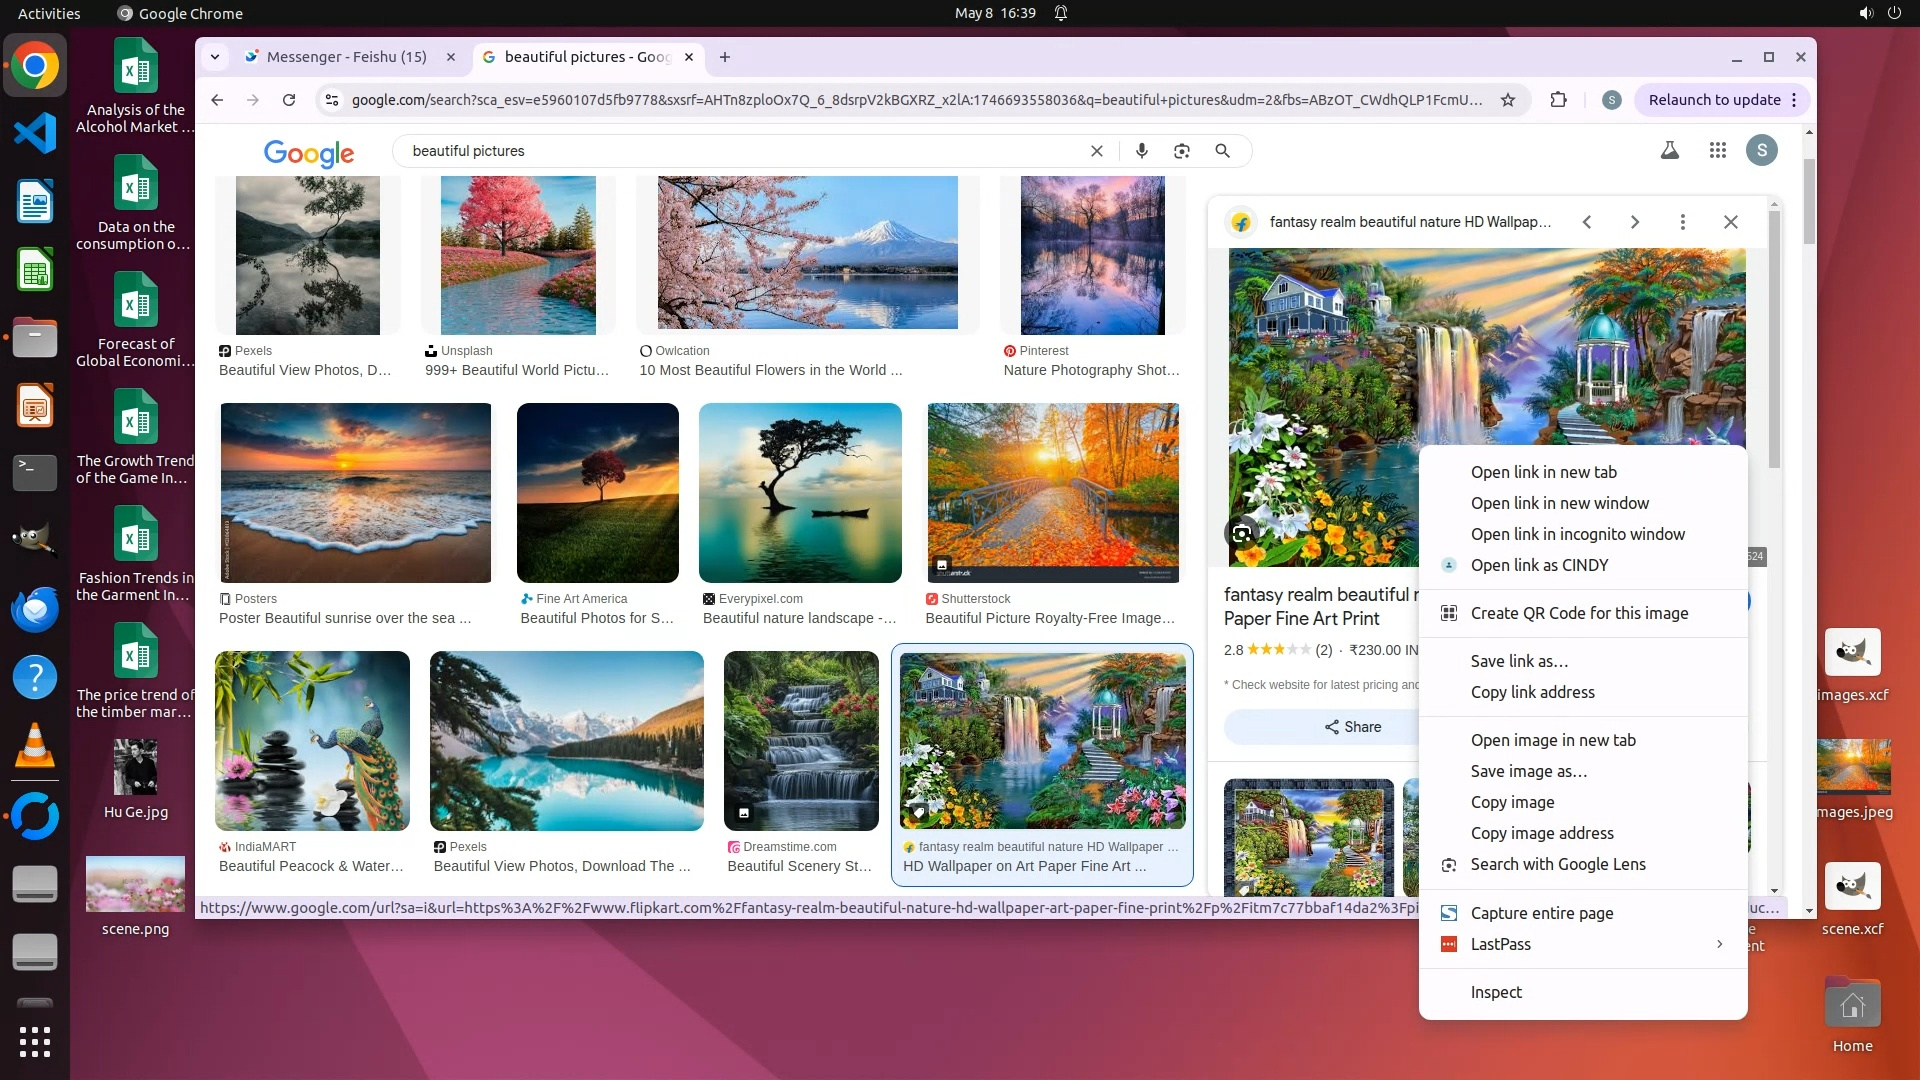Screen dimensions: 1920x1080
Task: Open Google Lens search by image icon
Action: pos(1182,151)
